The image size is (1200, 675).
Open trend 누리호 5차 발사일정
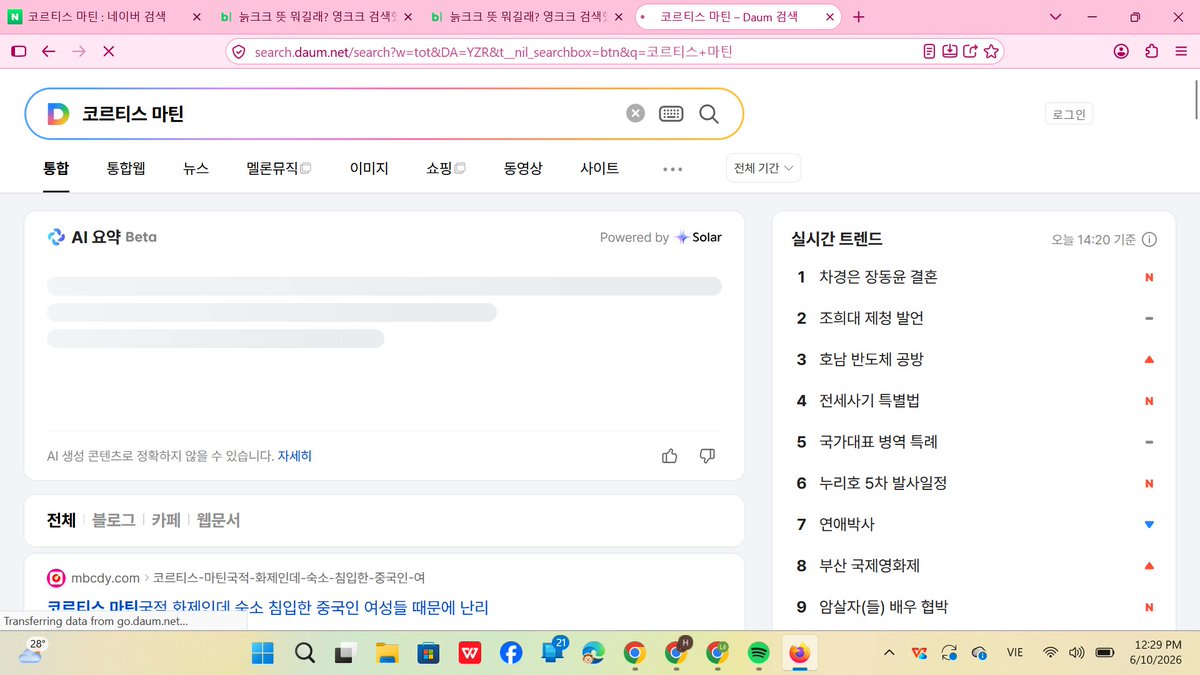click(x=883, y=483)
